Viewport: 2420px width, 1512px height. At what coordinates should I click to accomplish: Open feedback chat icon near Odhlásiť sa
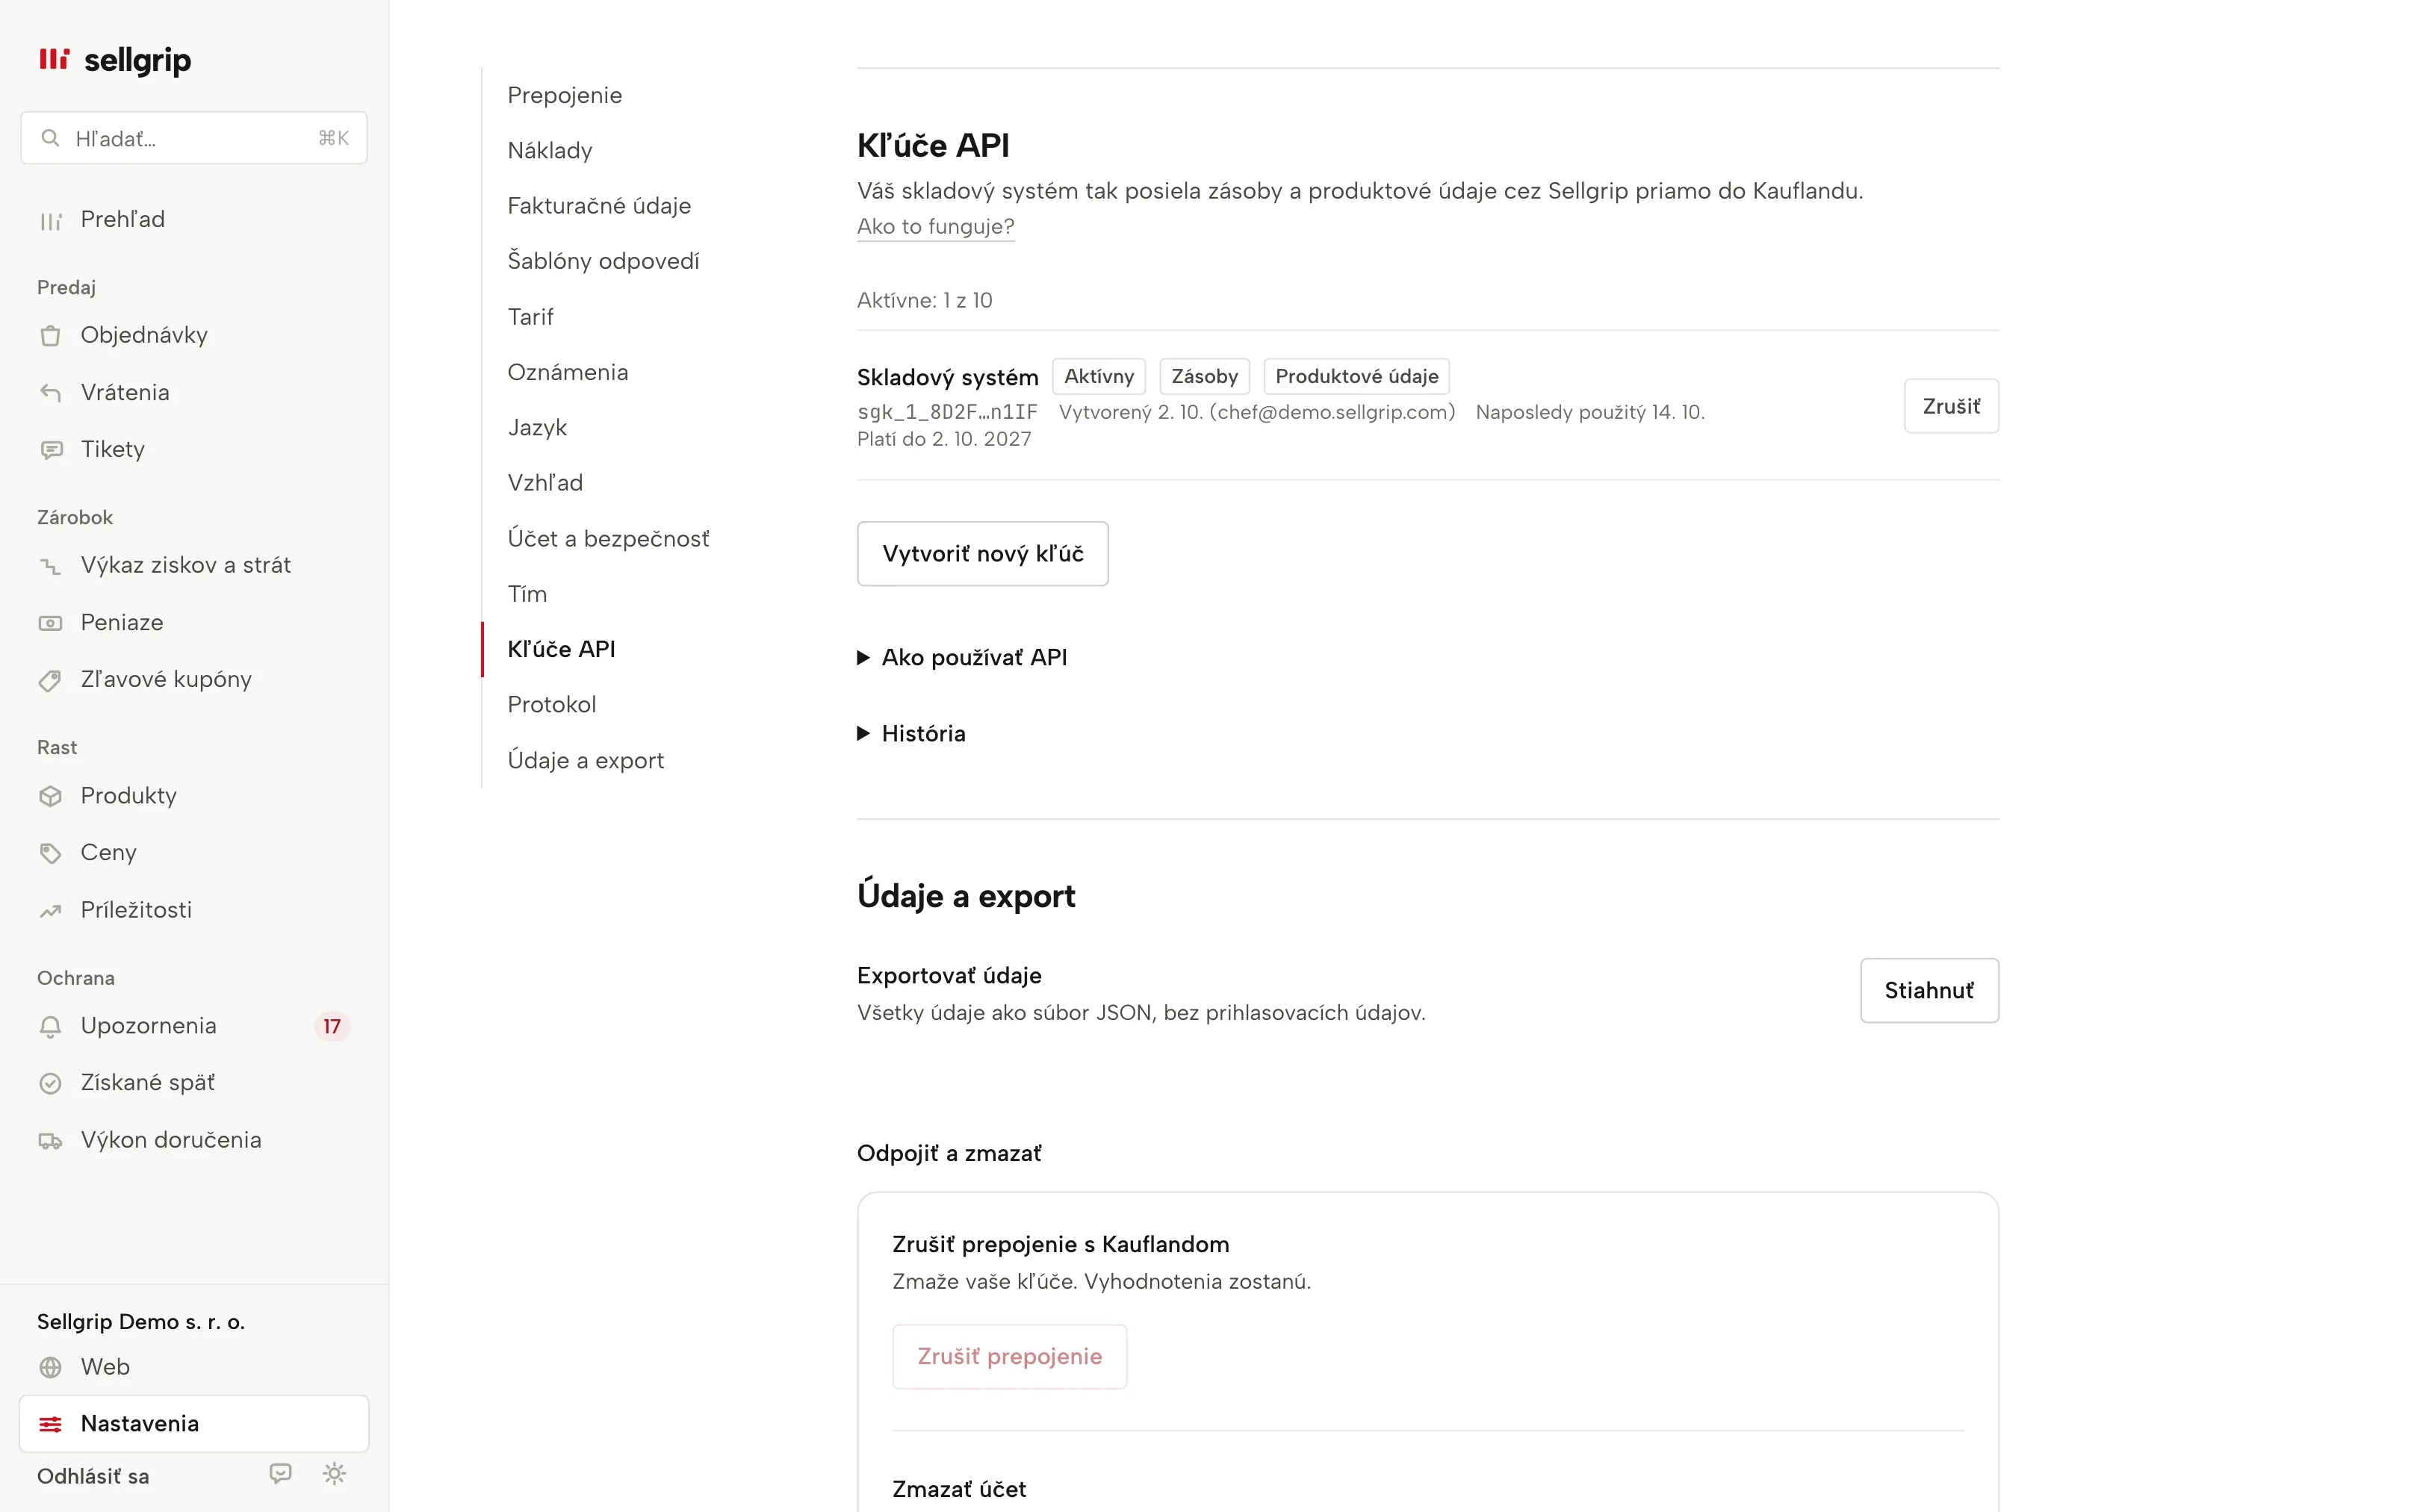(280, 1474)
